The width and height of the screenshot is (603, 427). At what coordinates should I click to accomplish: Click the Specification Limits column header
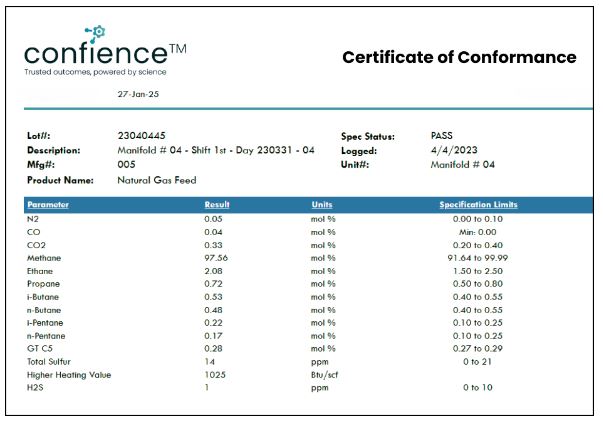coord(478,204)
